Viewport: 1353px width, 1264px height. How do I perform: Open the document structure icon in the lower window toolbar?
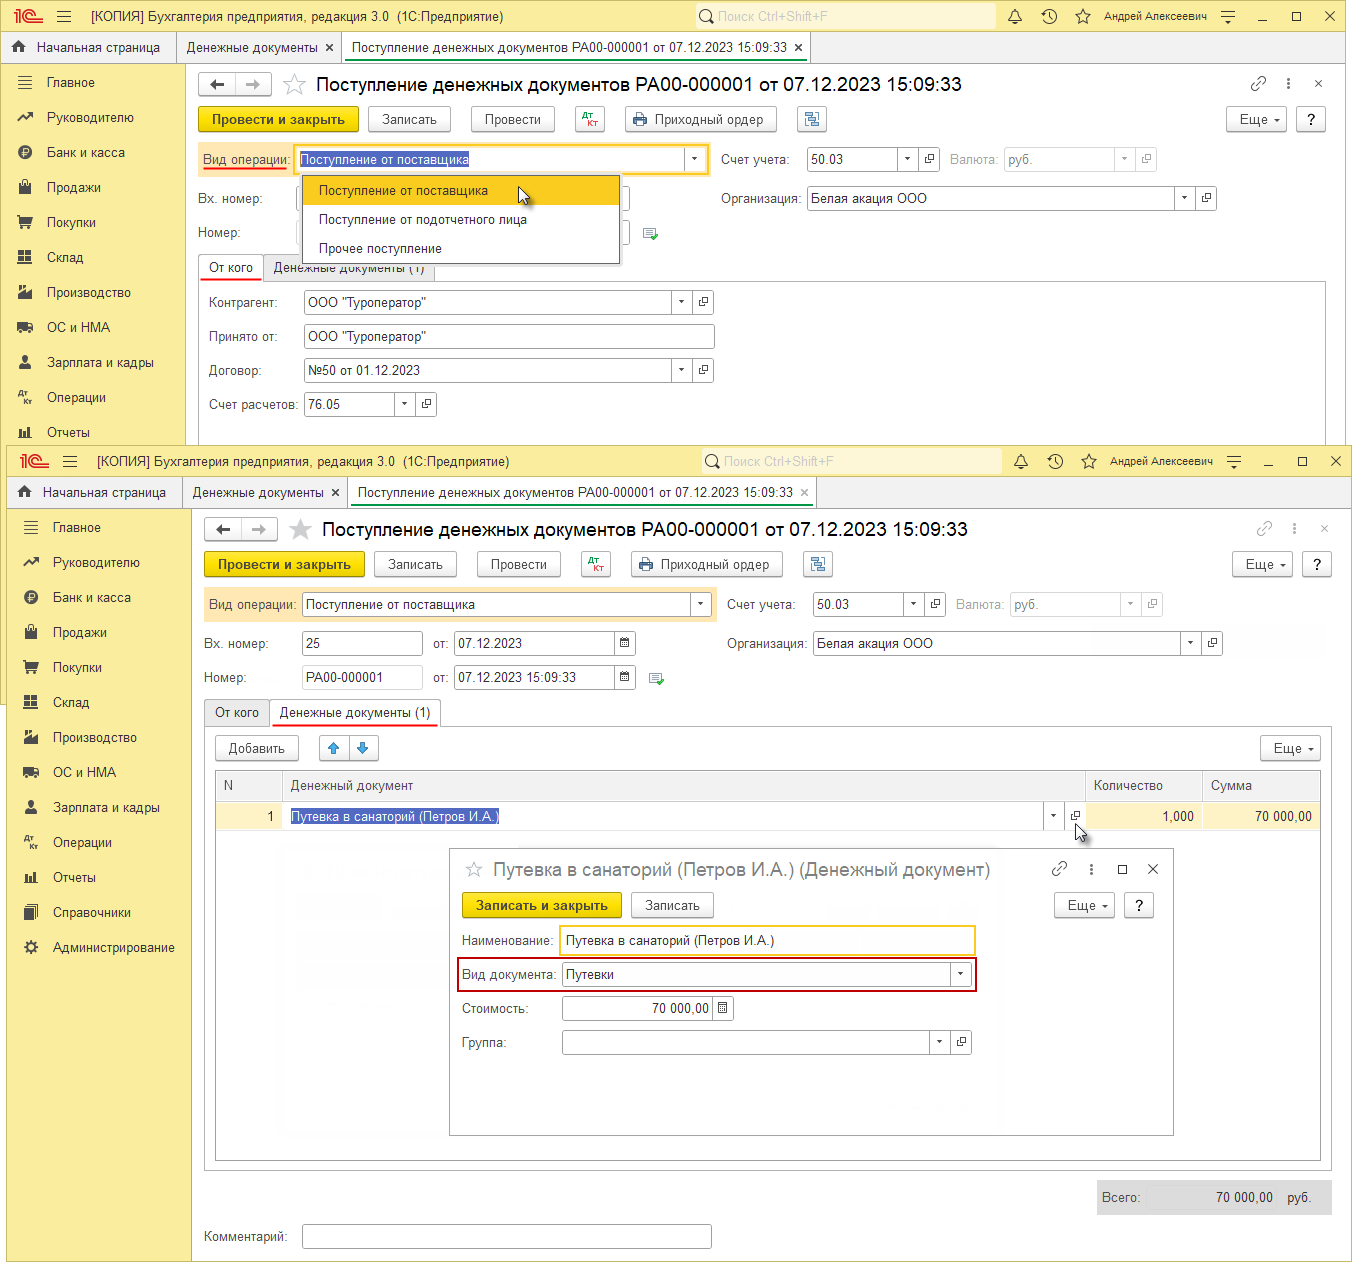point(818,564)
